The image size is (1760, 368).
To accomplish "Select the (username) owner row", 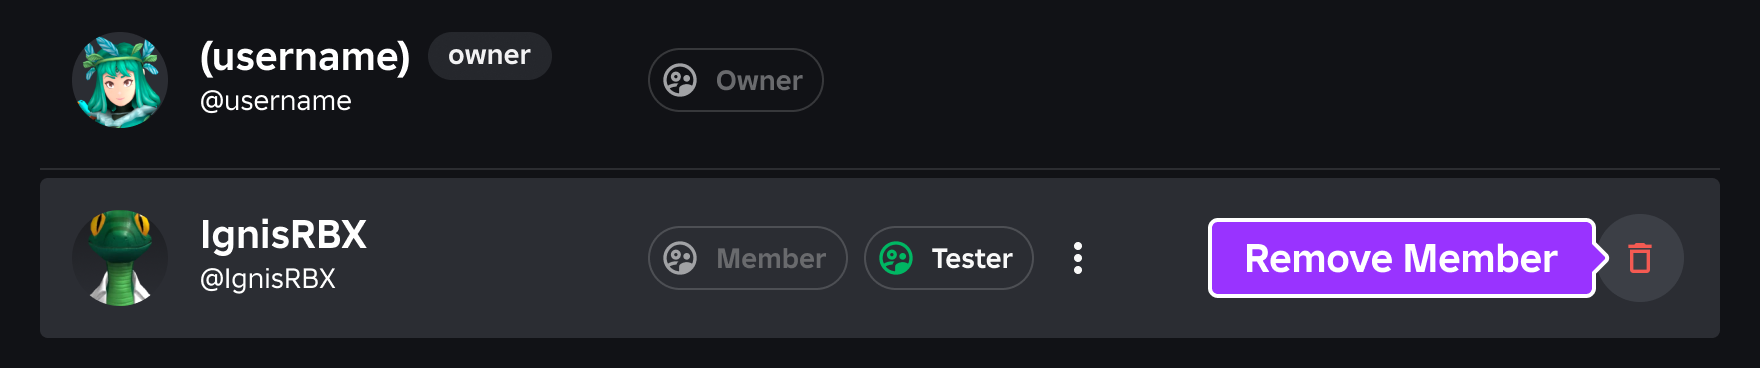I will 880,80.
